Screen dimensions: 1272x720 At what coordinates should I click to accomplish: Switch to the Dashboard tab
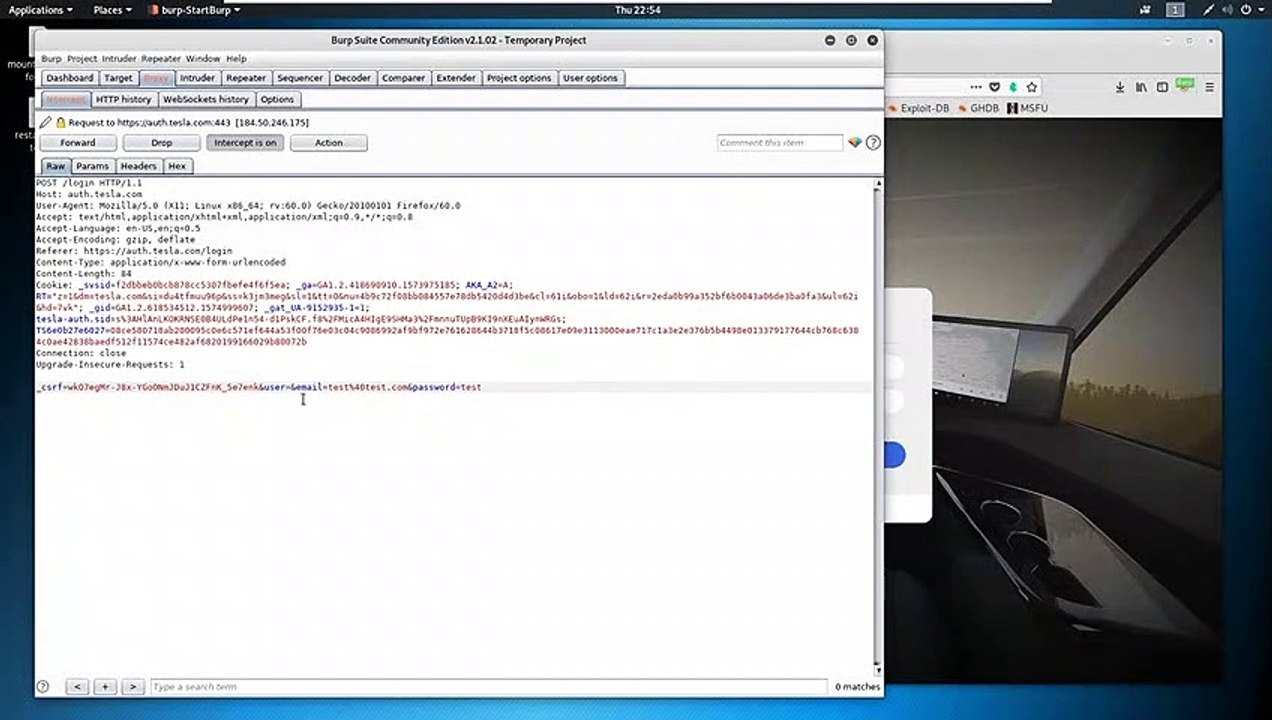70,78
